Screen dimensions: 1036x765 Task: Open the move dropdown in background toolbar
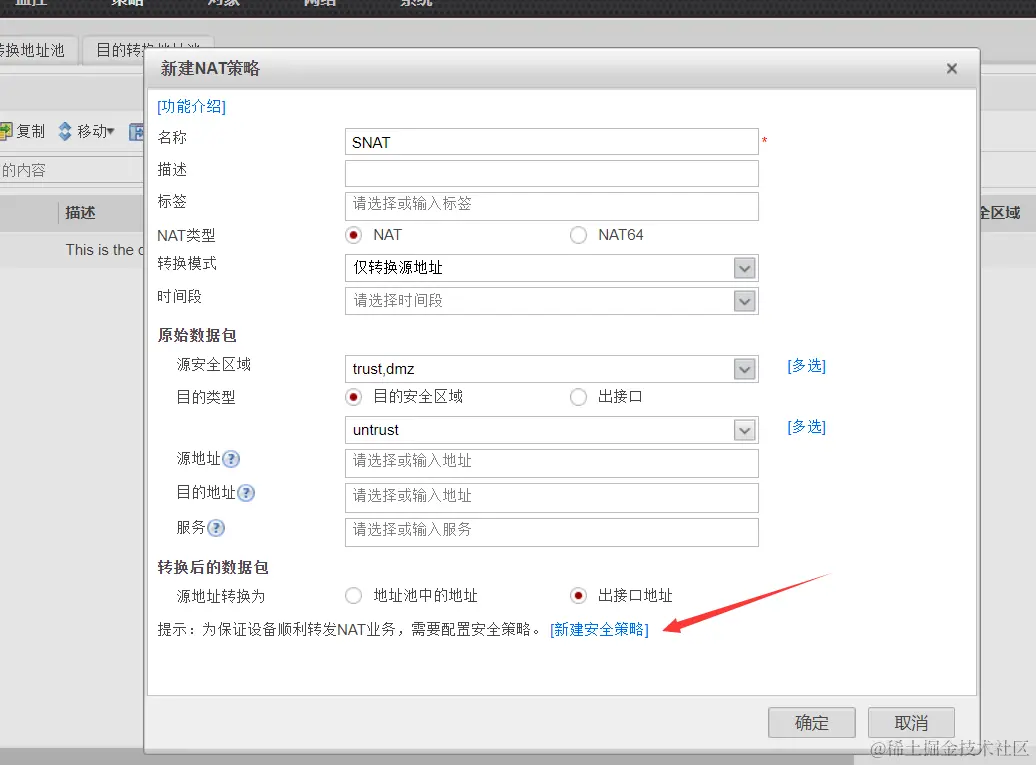click(x=96, y=131)
